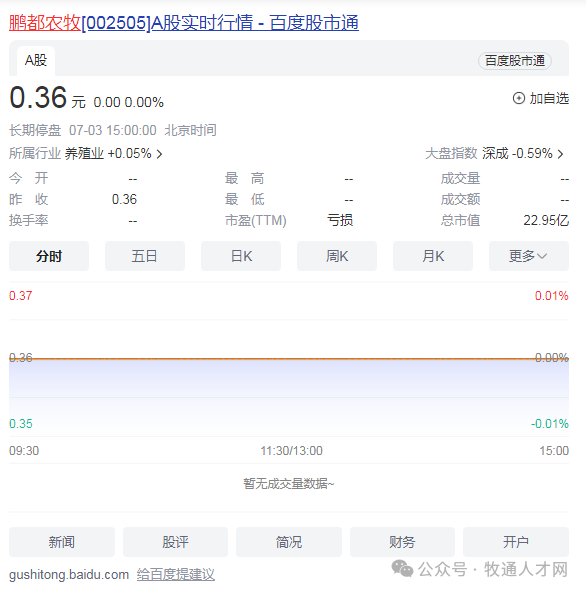Select the A股 tab

(36, 60)
